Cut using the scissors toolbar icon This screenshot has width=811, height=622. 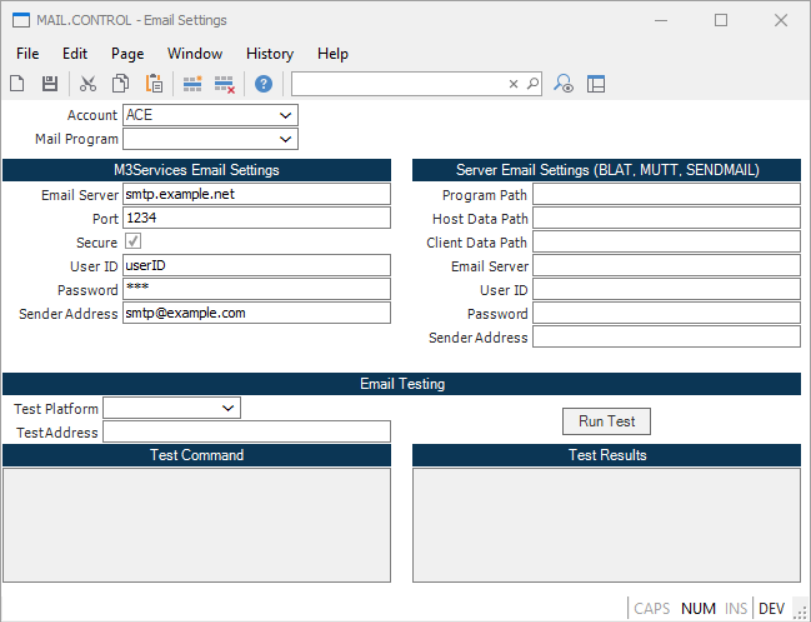88,83
